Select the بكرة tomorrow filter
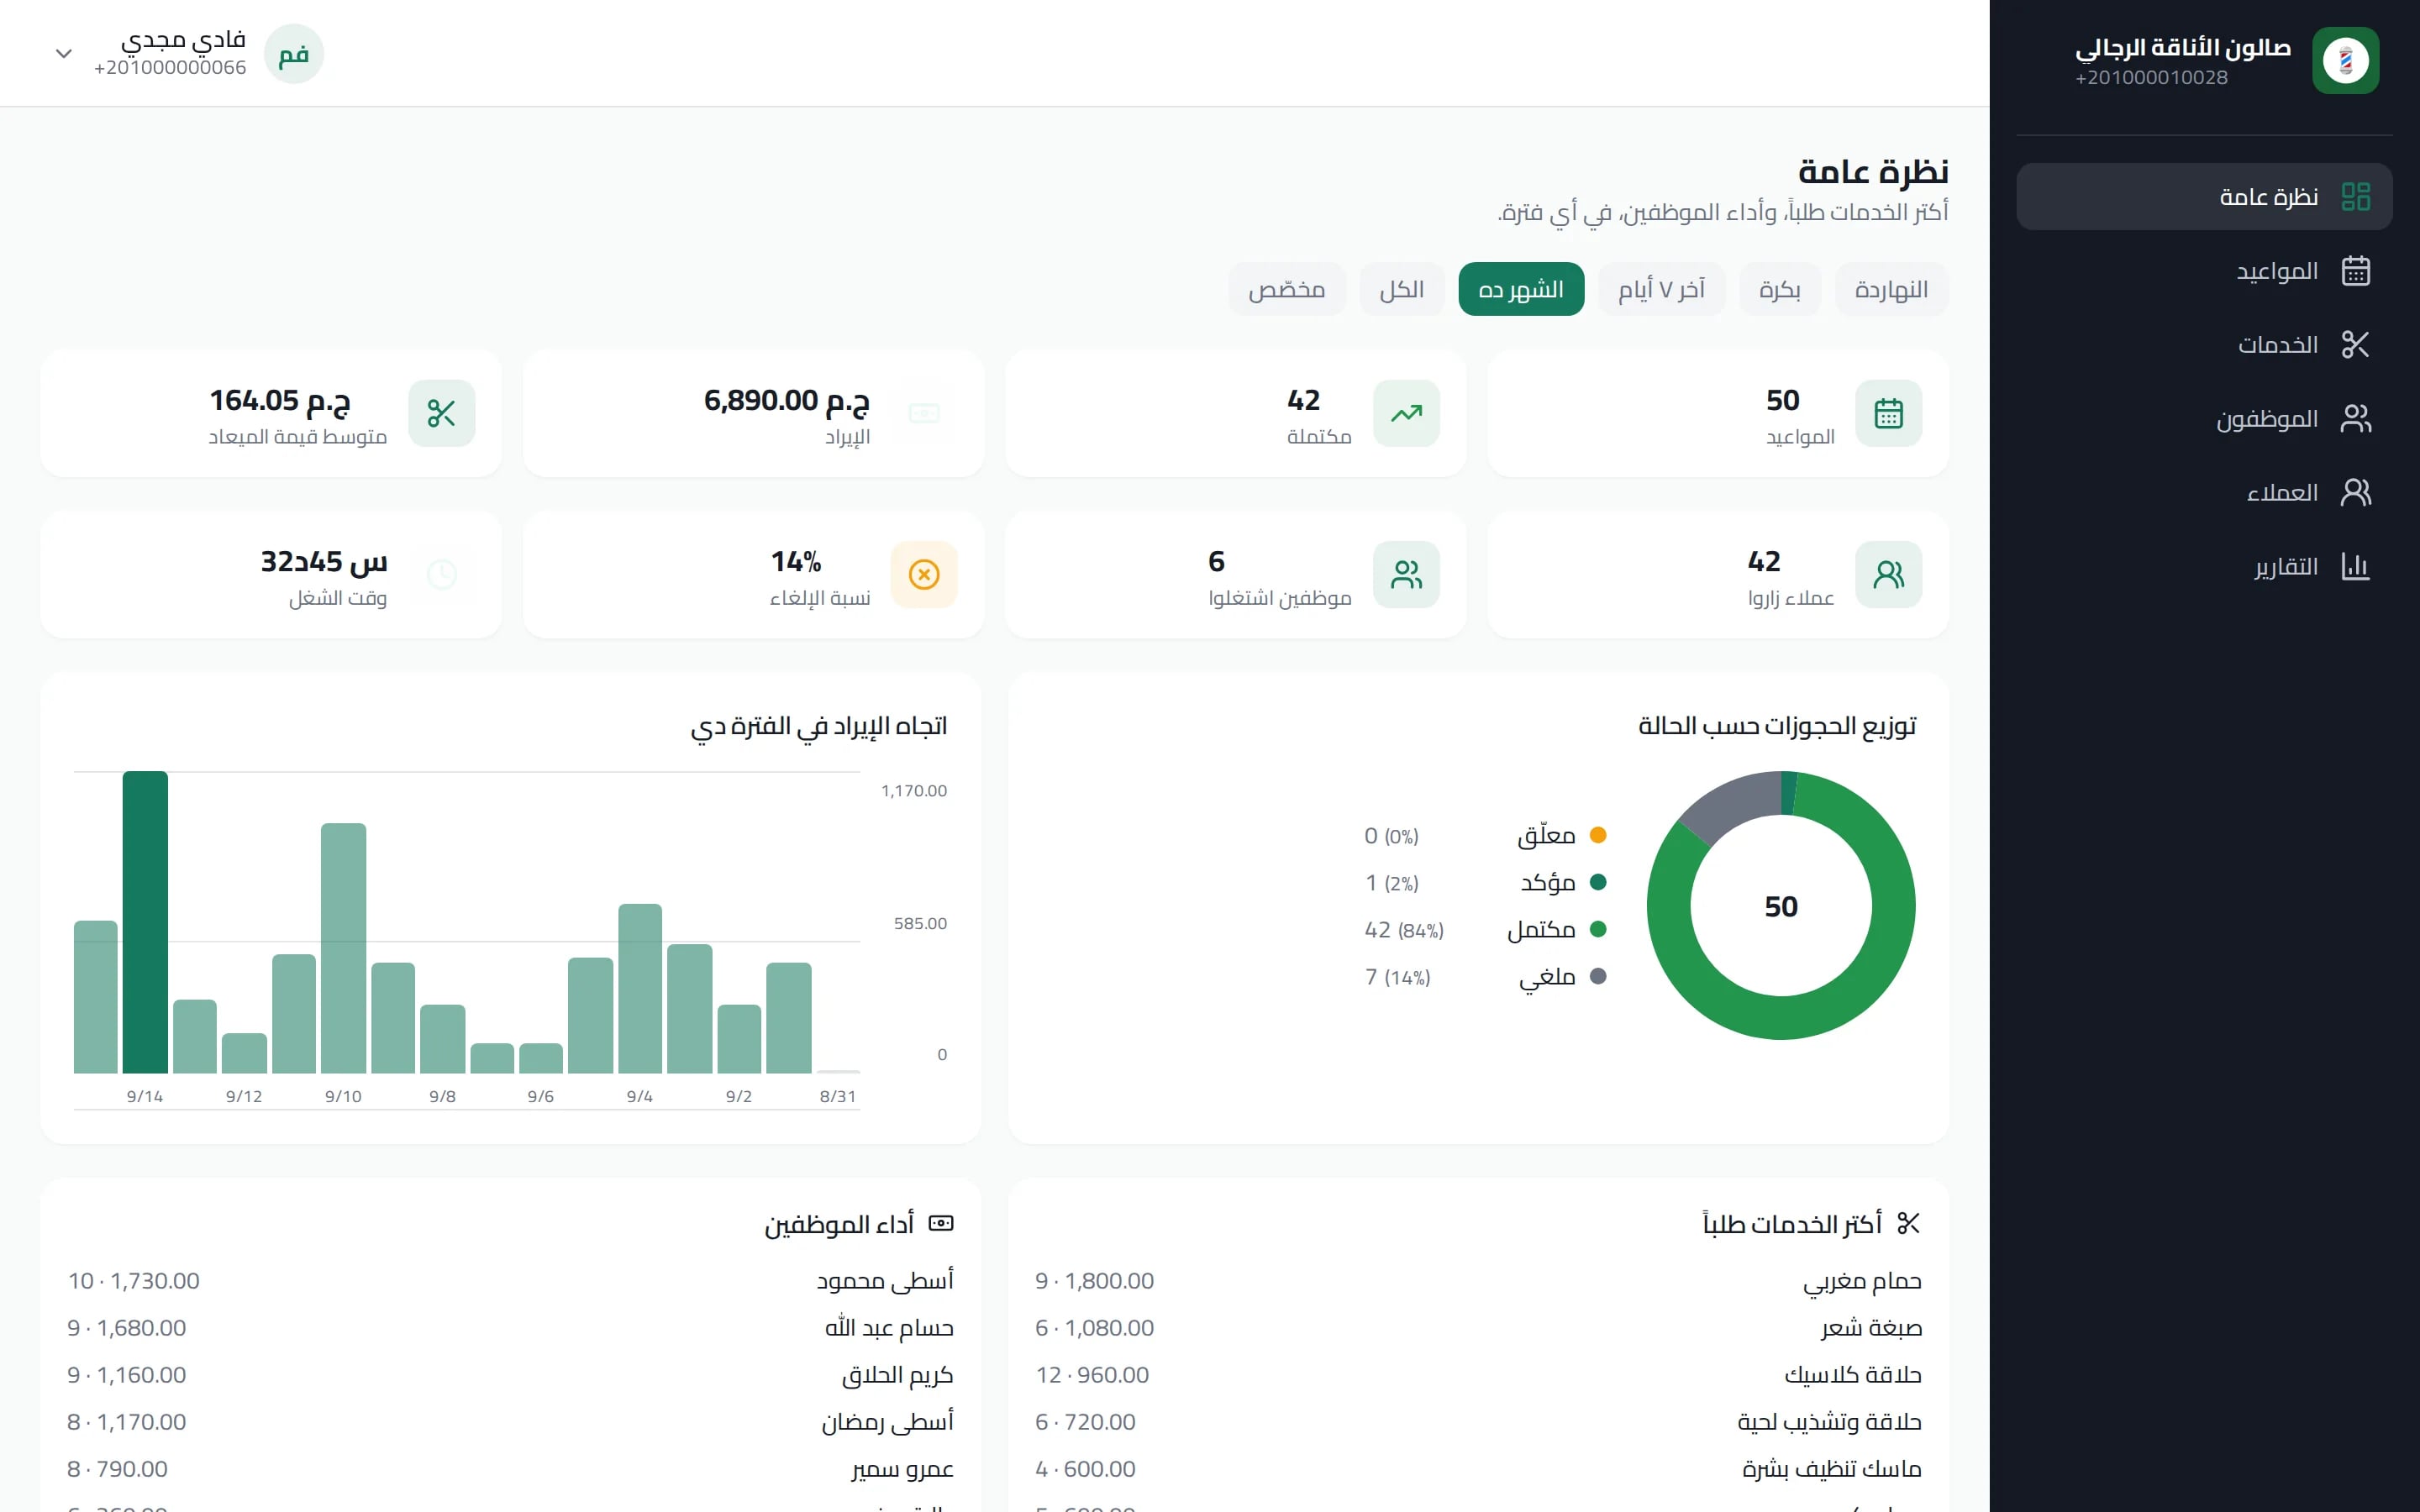This screenshot has width=2420, height=1512. [1780, 289]
